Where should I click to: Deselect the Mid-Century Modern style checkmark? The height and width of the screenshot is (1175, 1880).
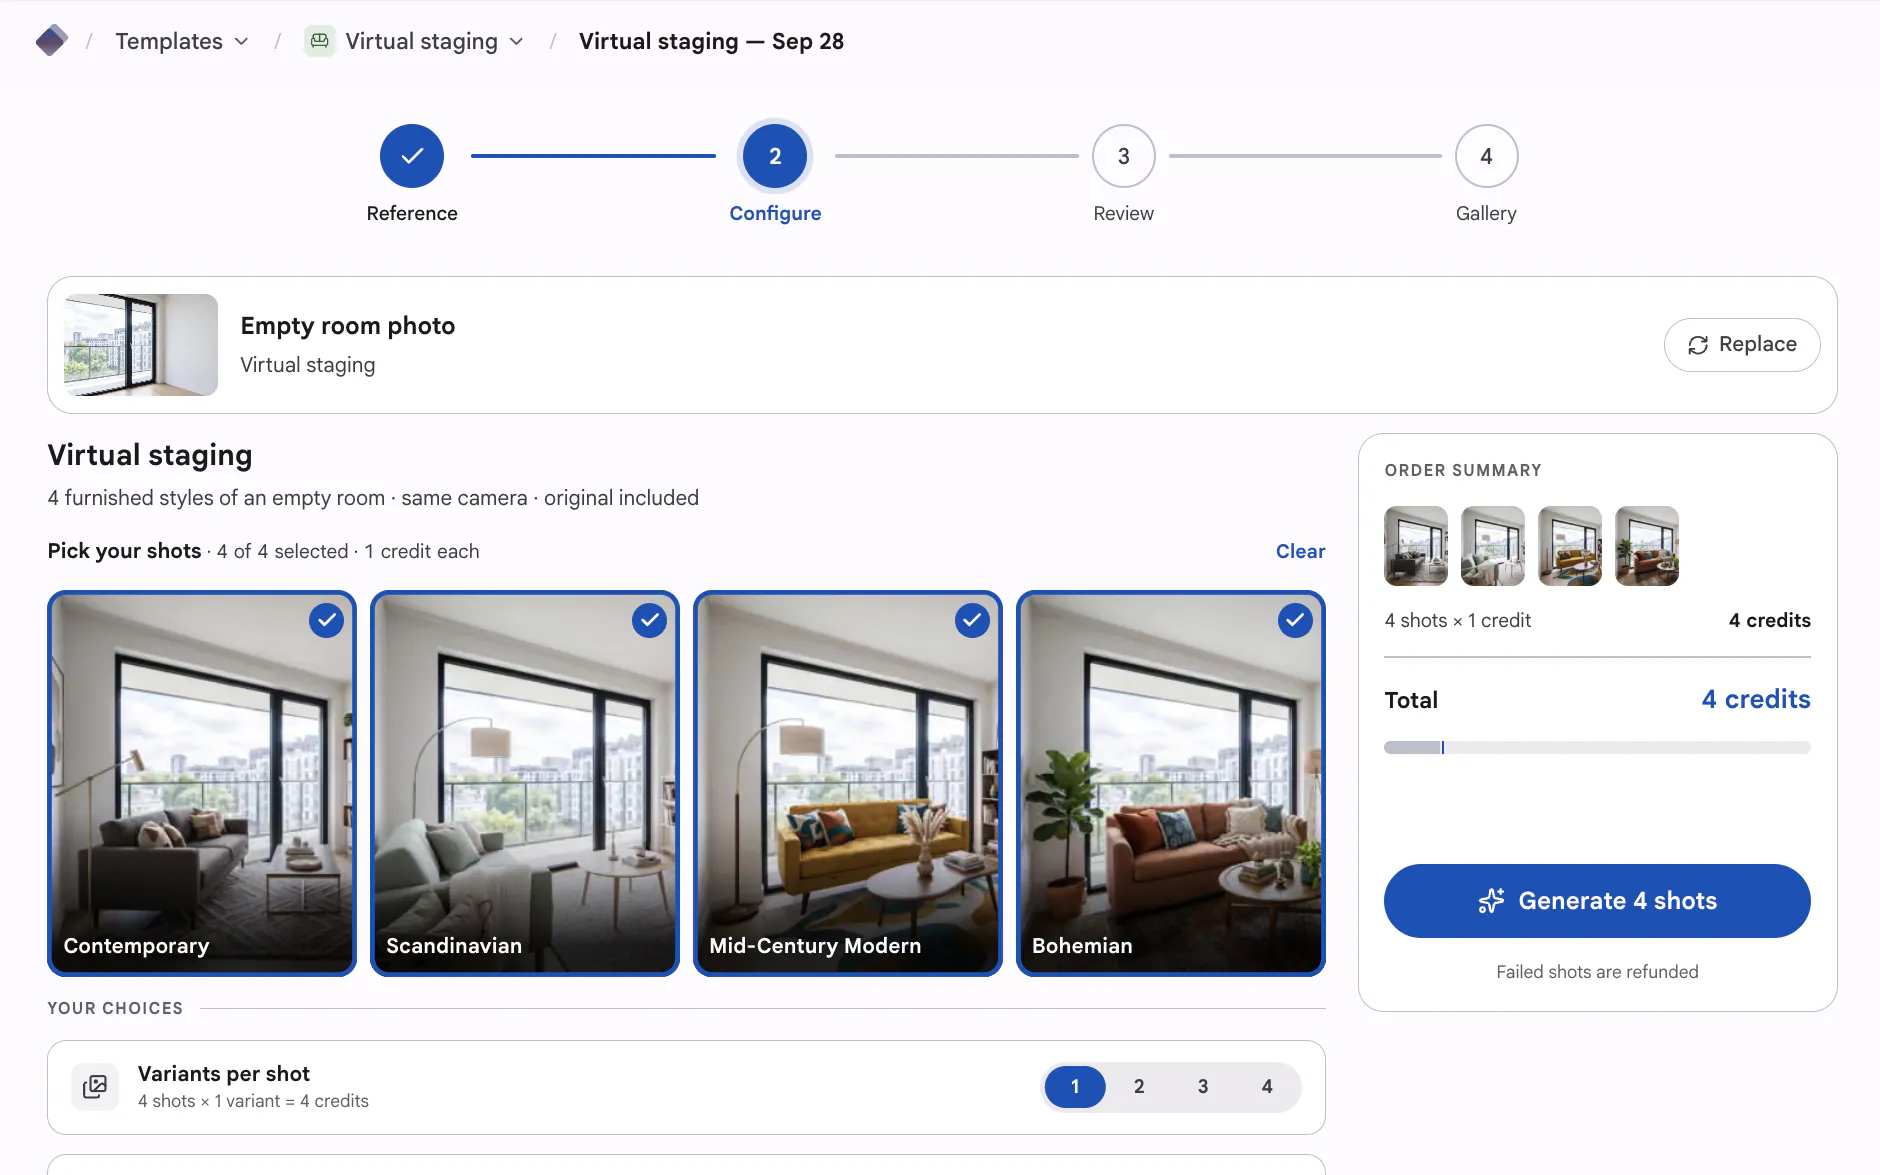point(972,620)
